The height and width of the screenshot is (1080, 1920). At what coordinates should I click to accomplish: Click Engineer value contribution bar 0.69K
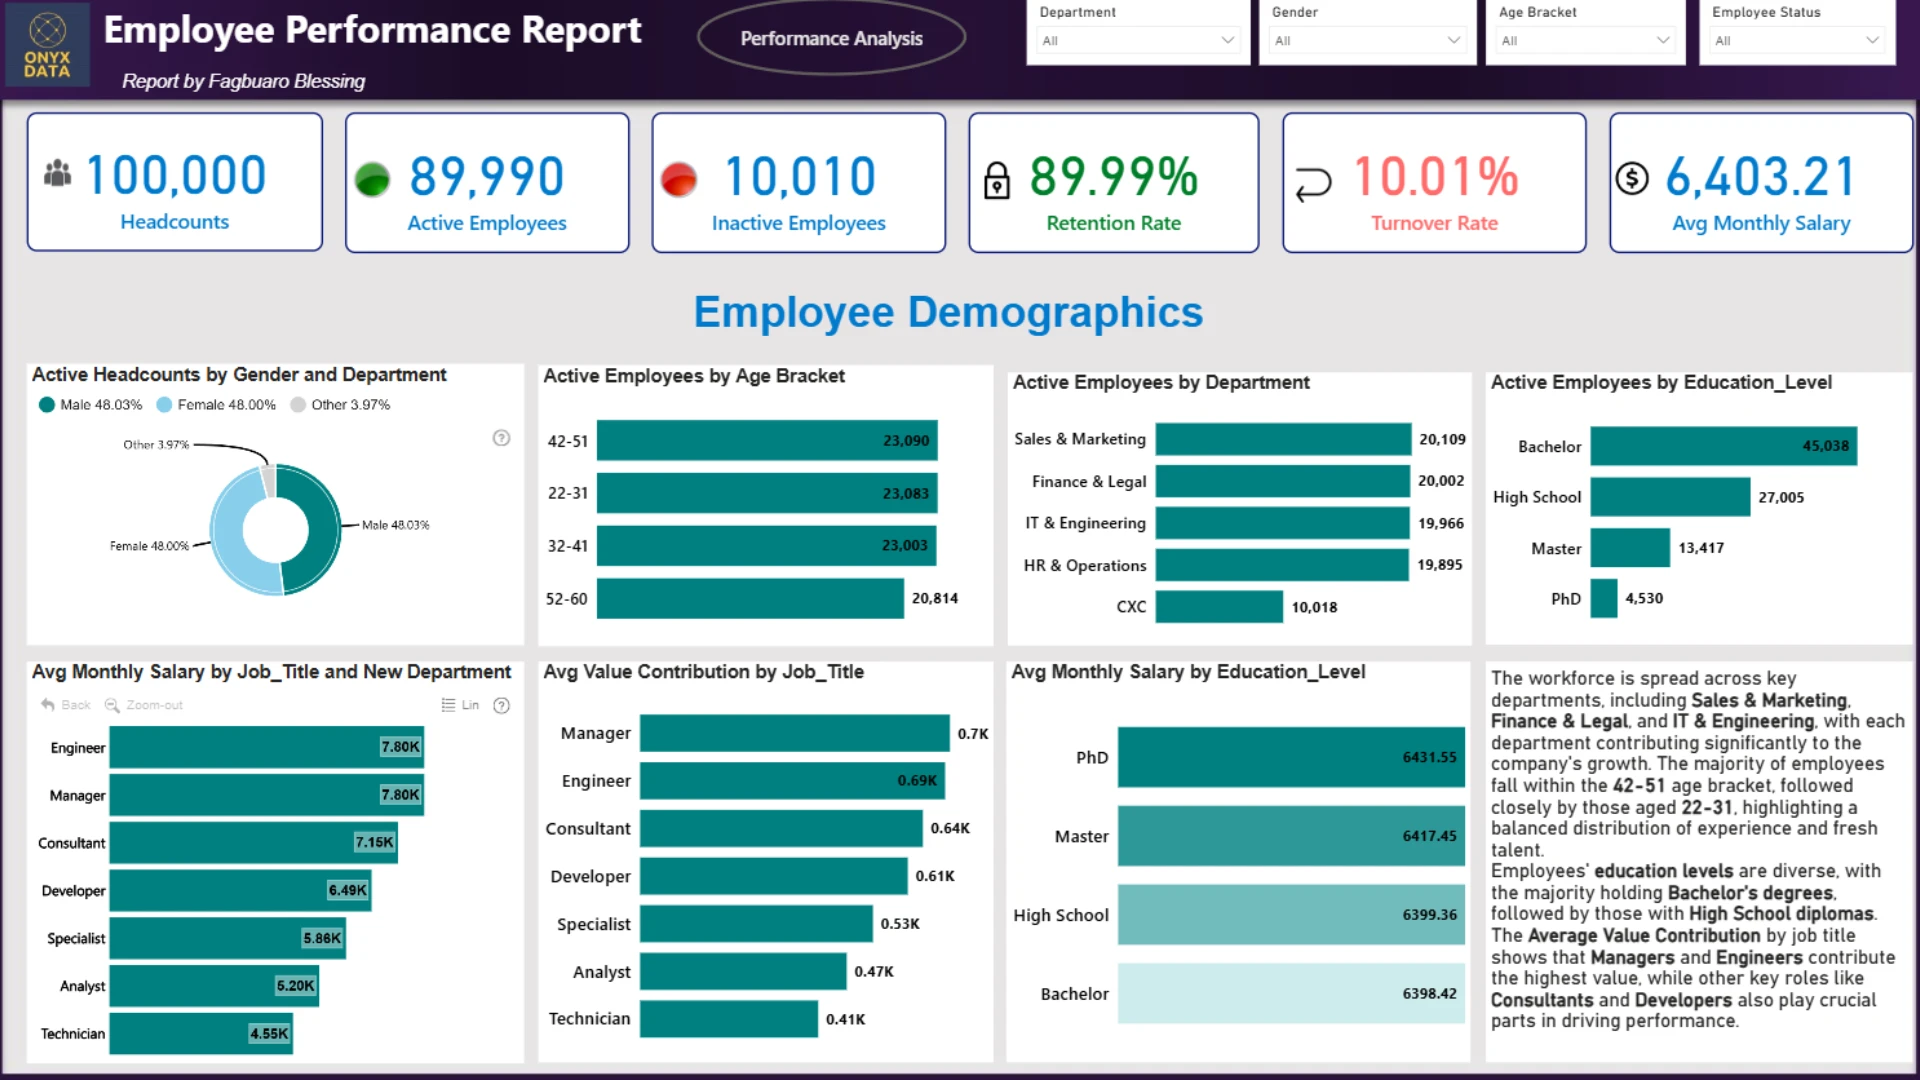click(x=793, y=781)
